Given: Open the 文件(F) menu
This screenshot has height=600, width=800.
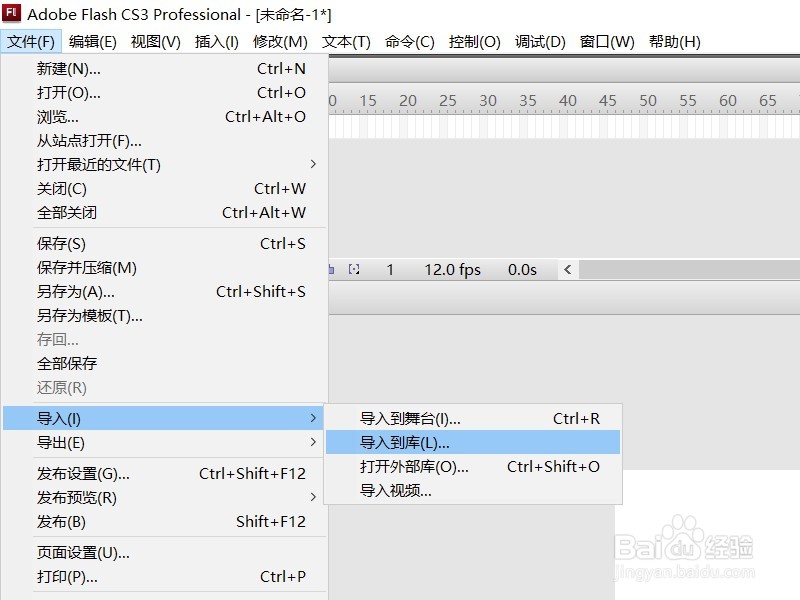Looking at the screenshot, I should coord(31,41).
